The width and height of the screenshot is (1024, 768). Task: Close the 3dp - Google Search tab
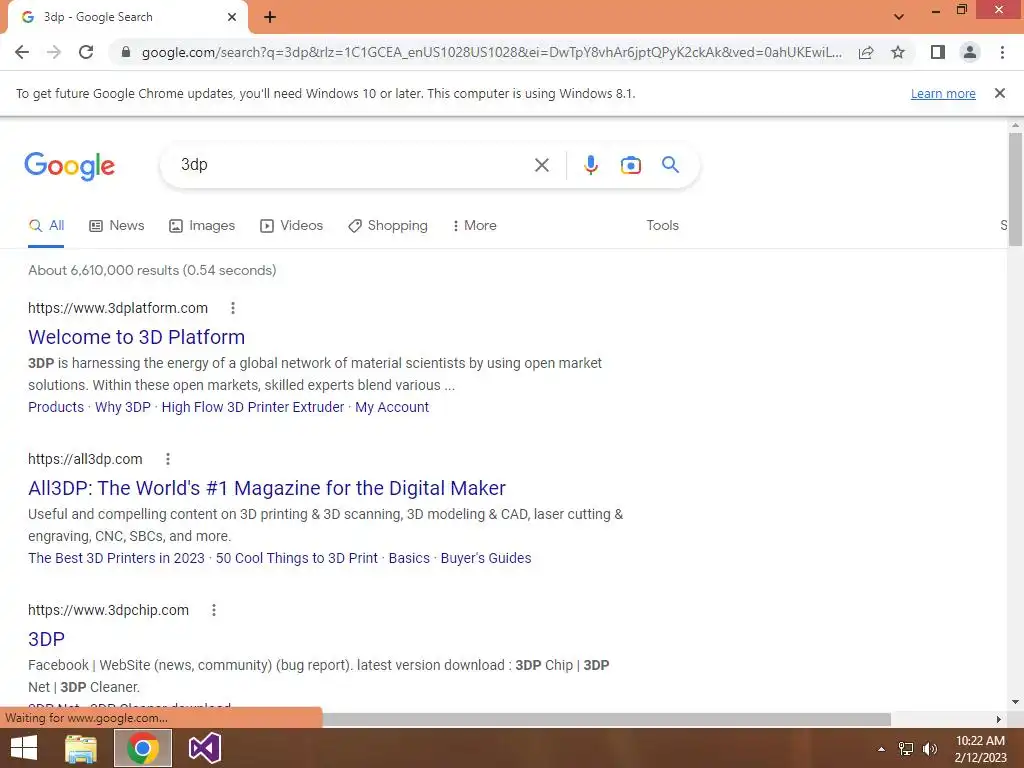(232, 17)
